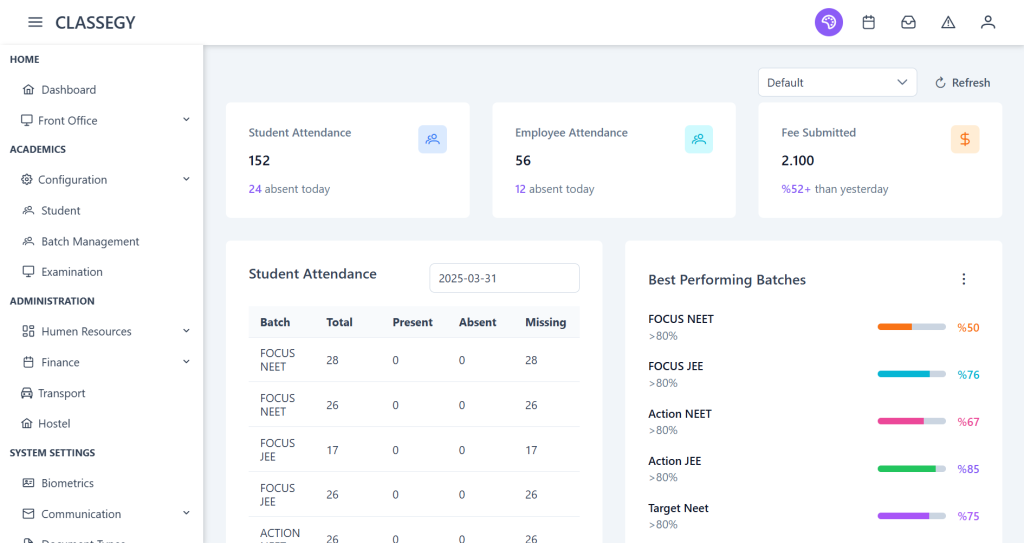Open the calendar icon in header
The width and height of the screenshot is (1024, 543).
coord(868,22)
